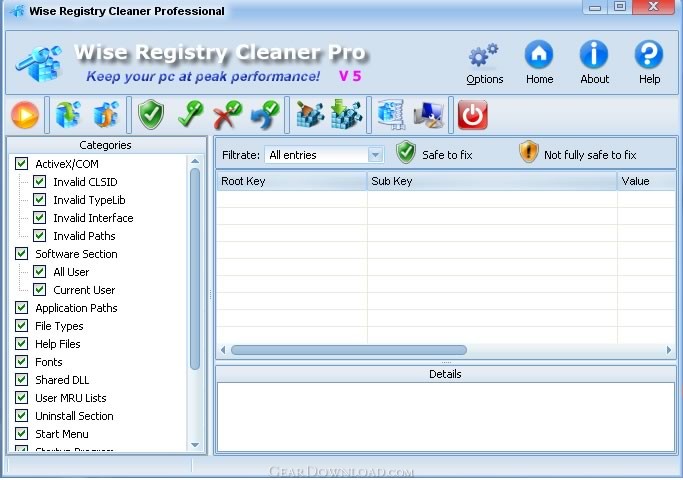
Task: Toggle the Invalid Interface checkbox
Action: [39, 218]
